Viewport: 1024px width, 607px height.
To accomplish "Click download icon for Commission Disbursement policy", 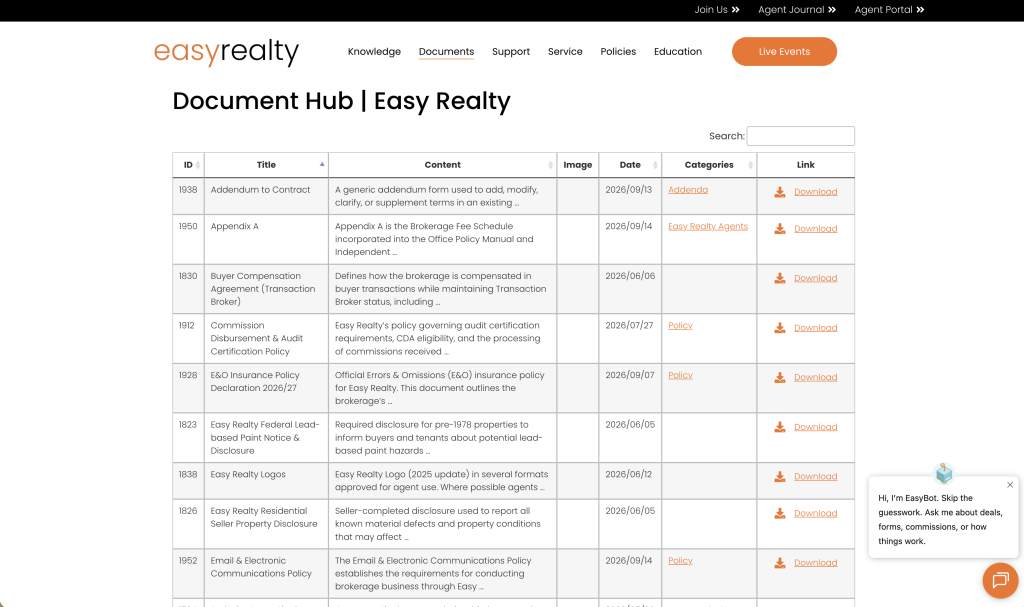I will [x=780, y=328].
